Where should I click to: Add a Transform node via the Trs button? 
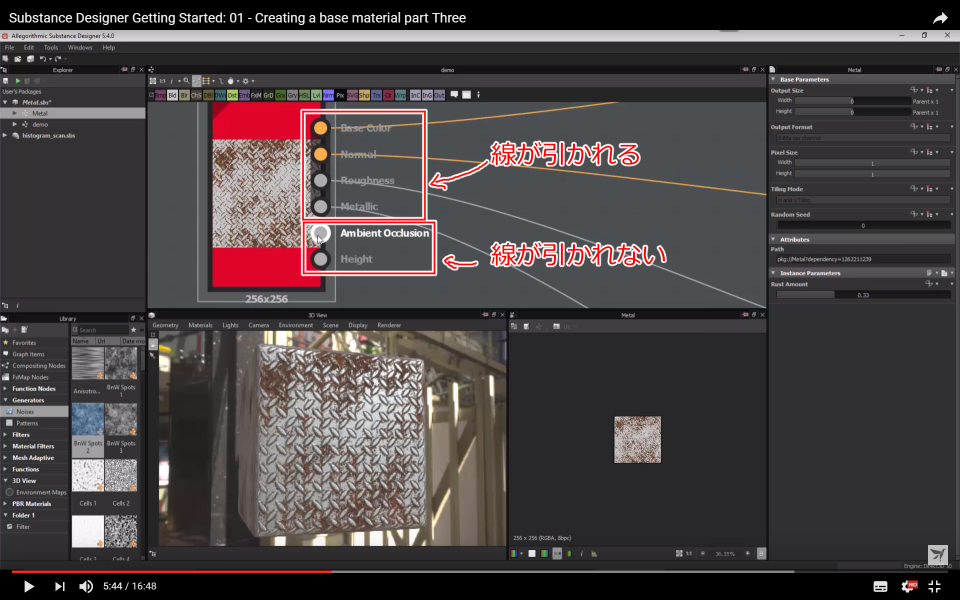point(377,96)
